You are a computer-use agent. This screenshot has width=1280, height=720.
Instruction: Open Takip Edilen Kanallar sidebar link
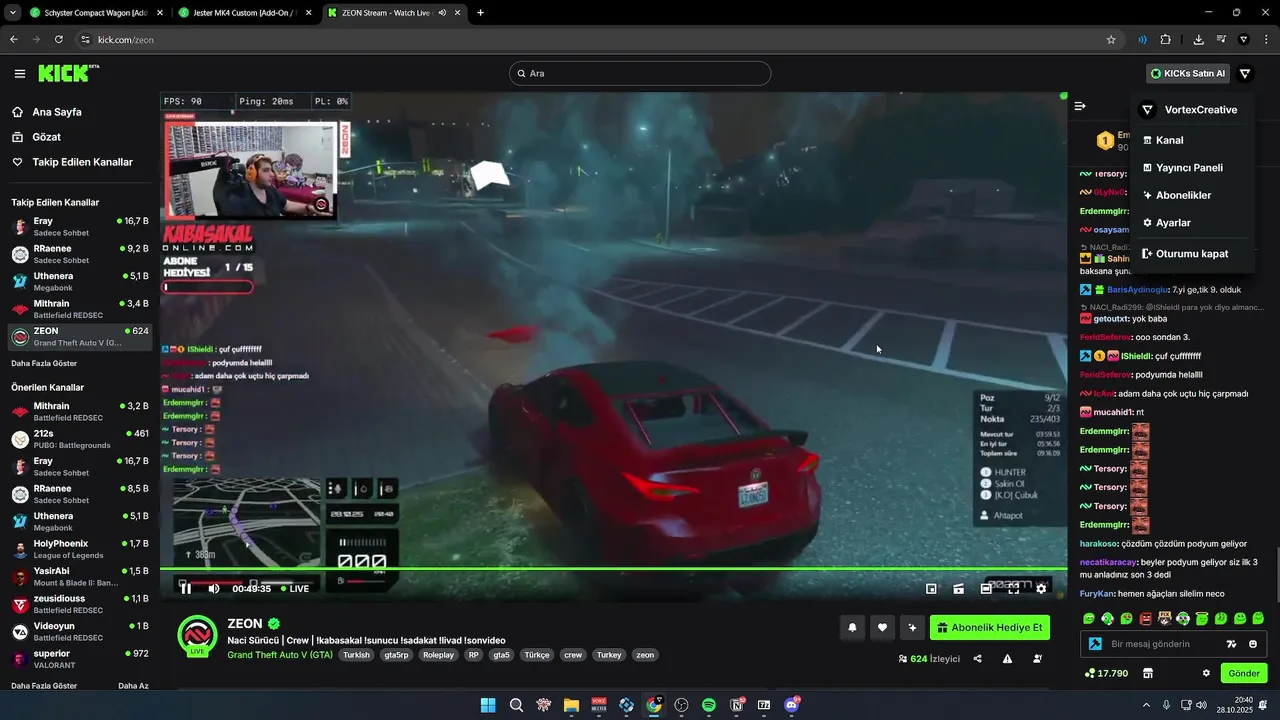(80, 162)
